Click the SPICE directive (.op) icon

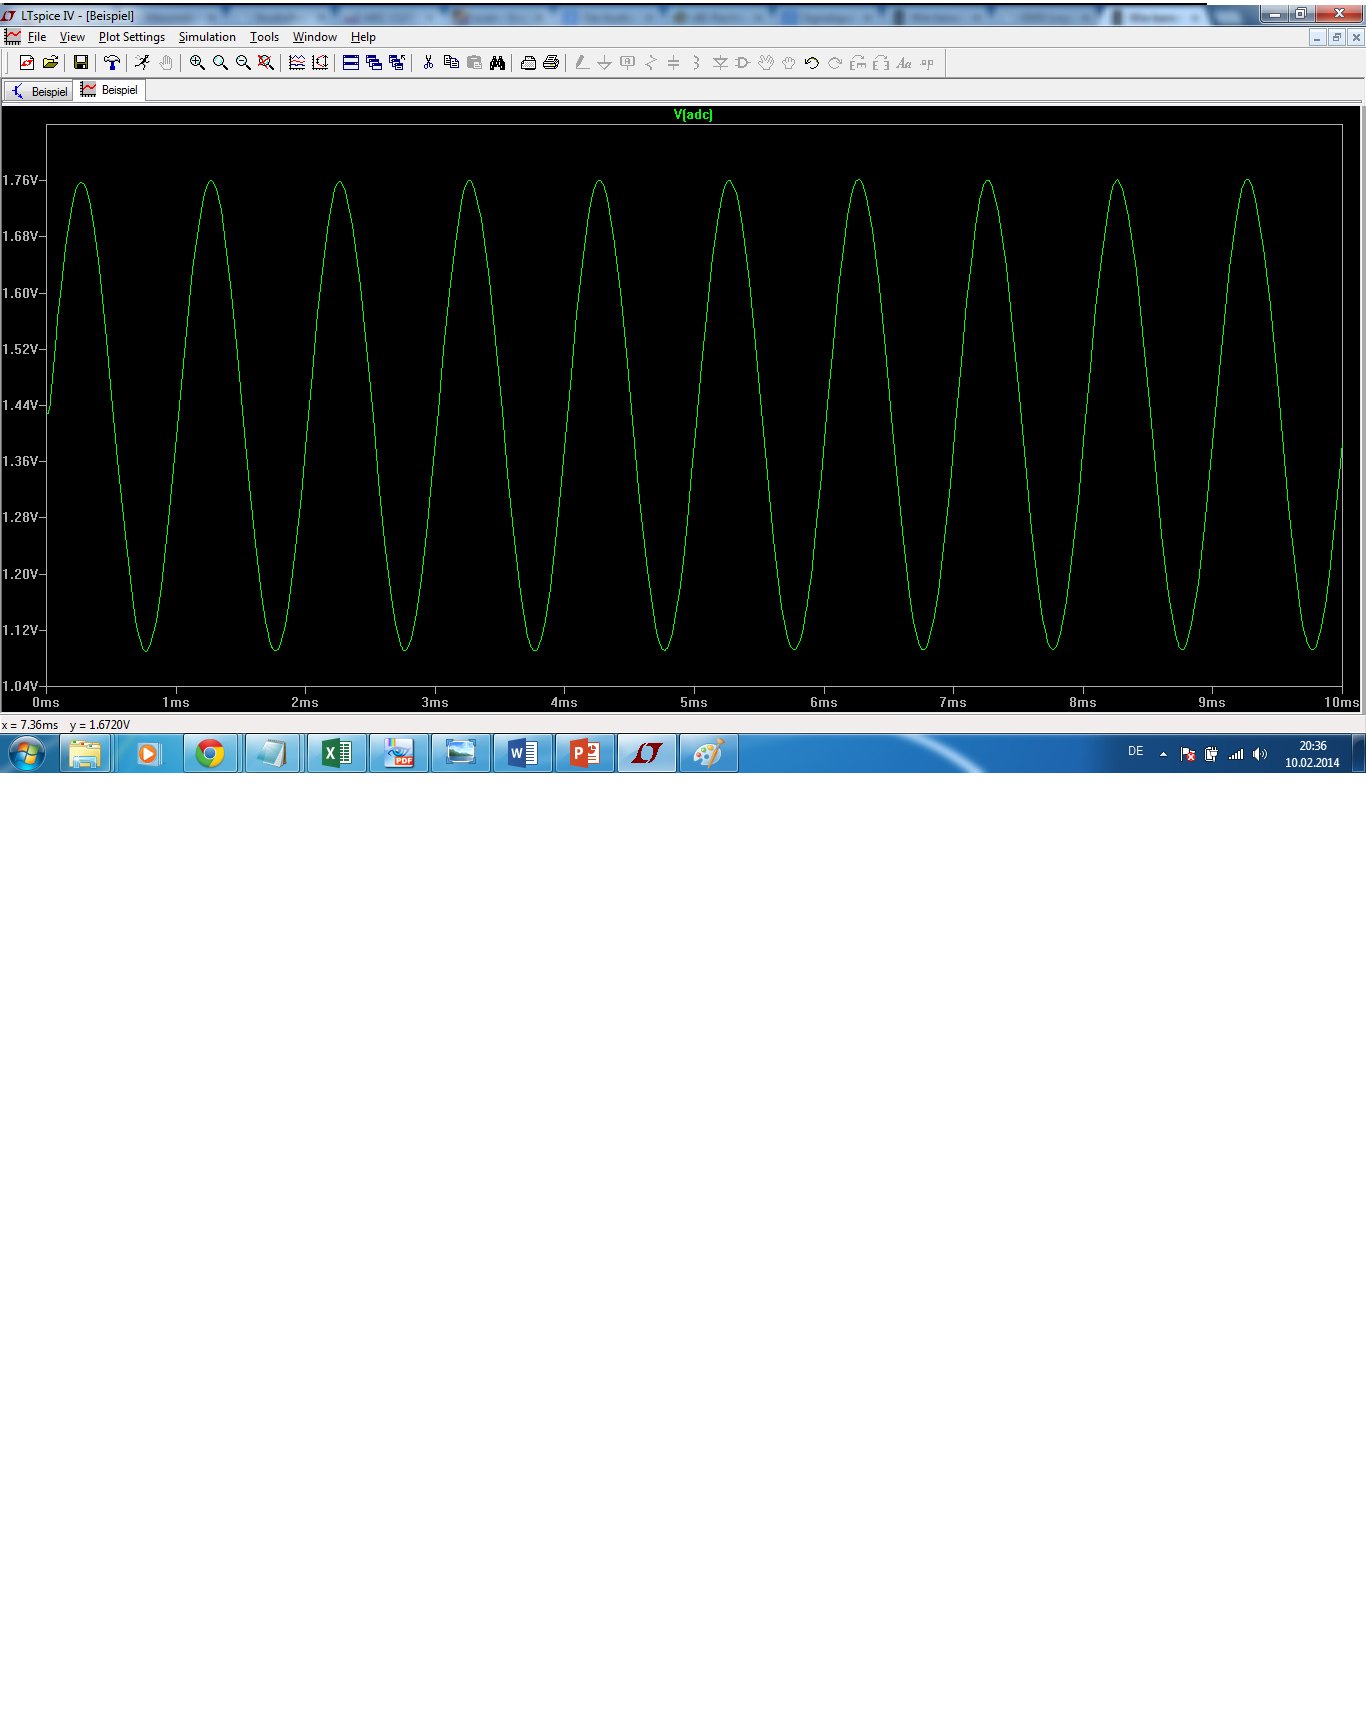927,62
